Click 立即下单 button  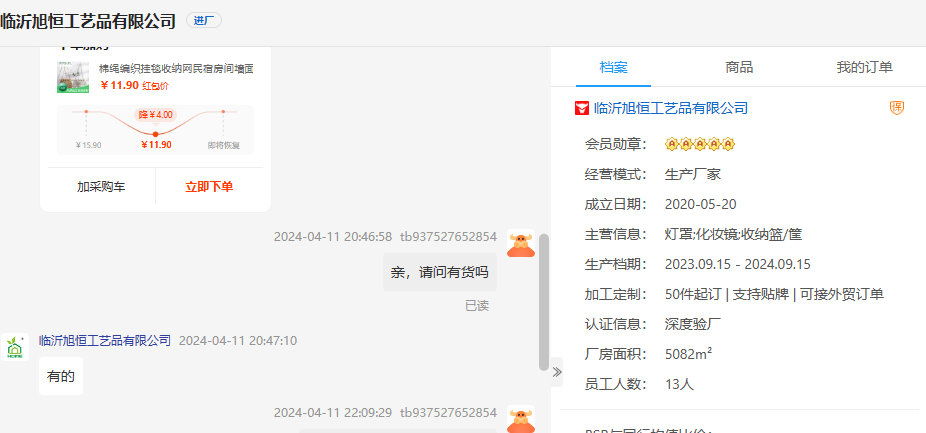point(209,187)
